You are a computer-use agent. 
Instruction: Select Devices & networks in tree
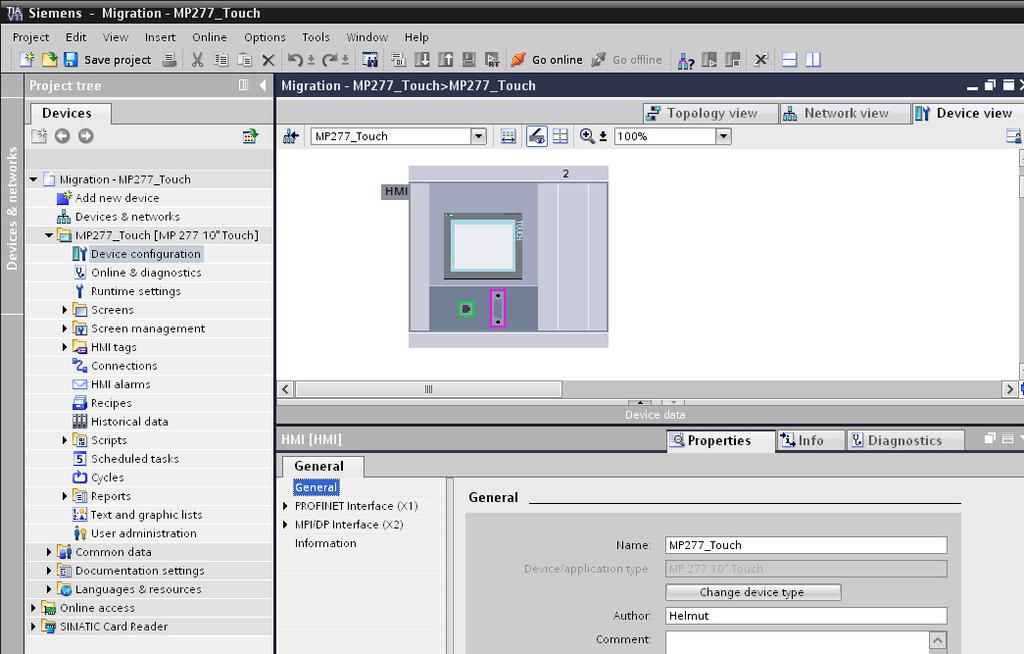point(127,217)
